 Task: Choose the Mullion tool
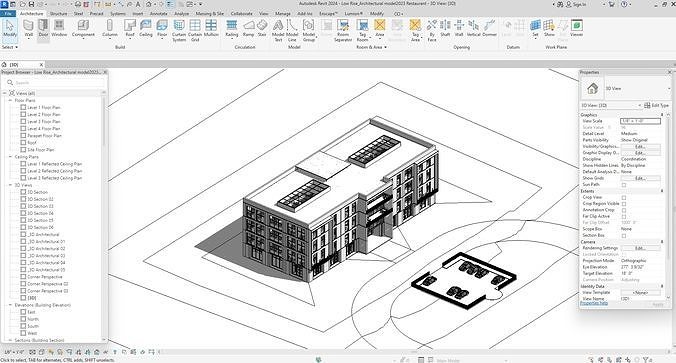211,29
